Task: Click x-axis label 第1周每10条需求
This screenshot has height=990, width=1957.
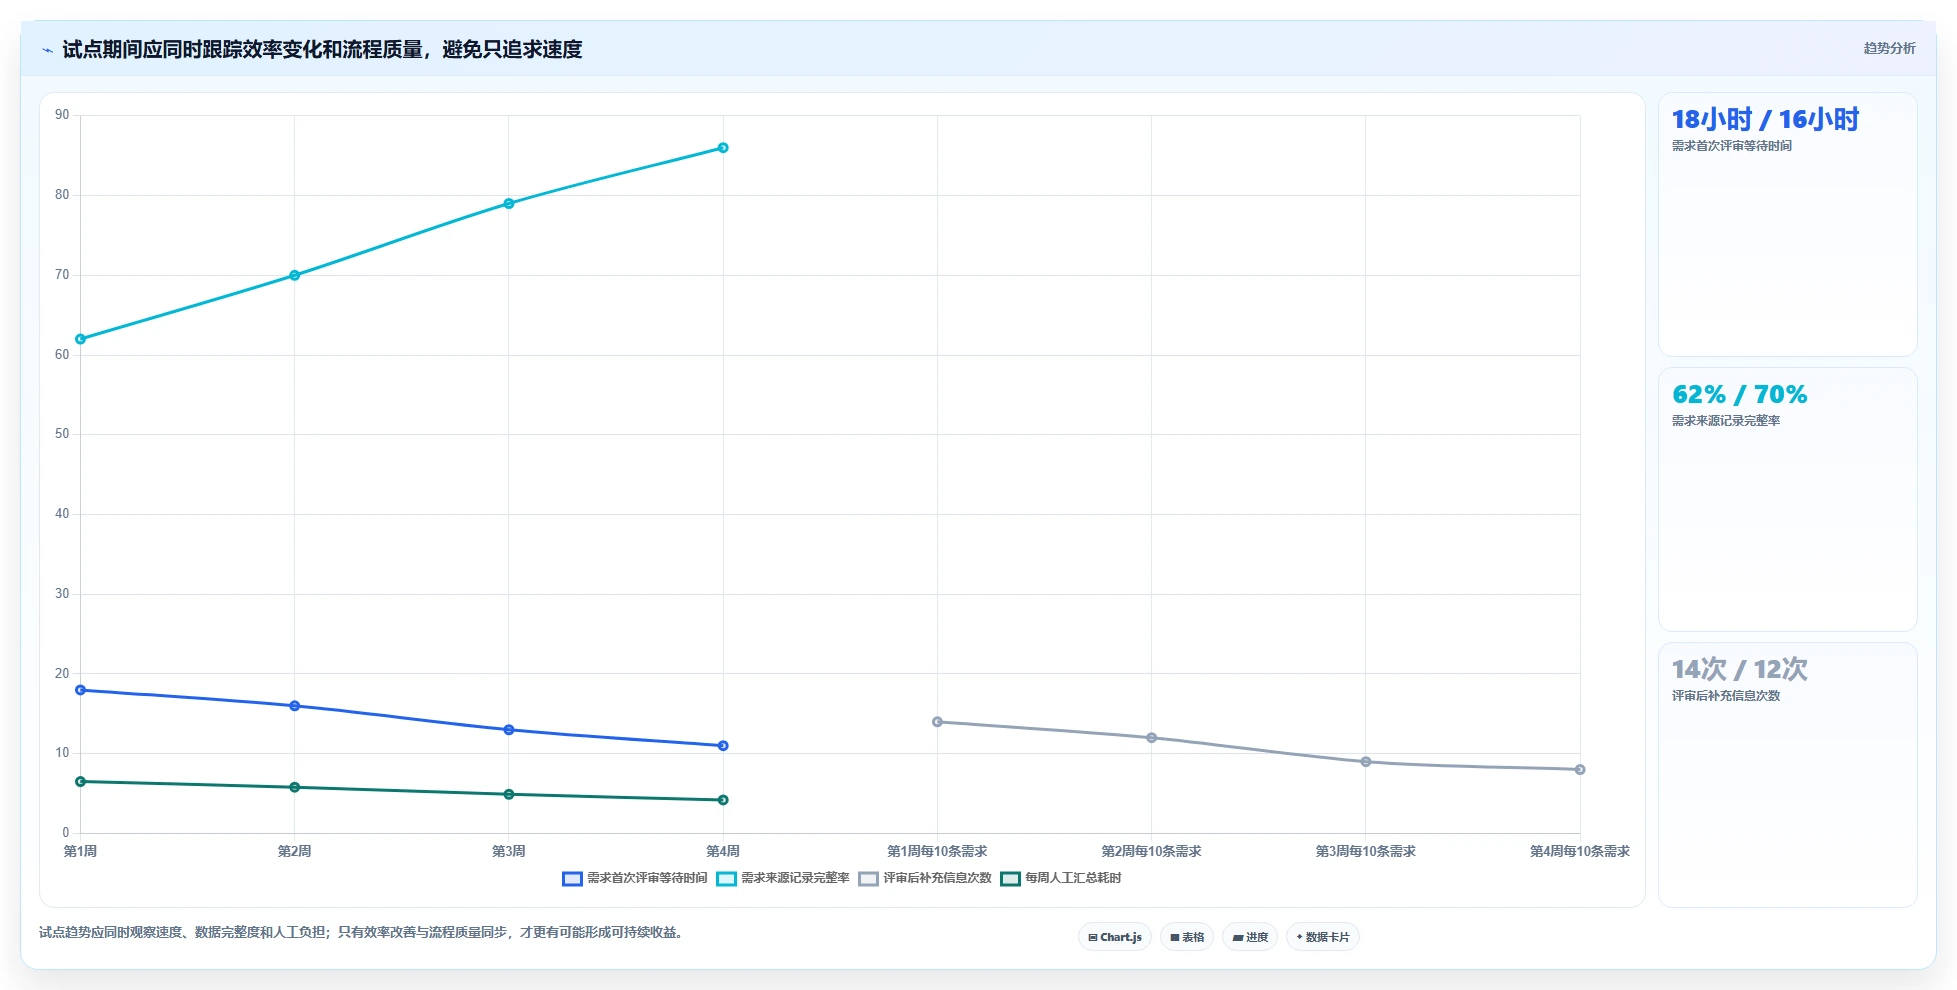Action: pyautogui.click(x=937, y=852)
